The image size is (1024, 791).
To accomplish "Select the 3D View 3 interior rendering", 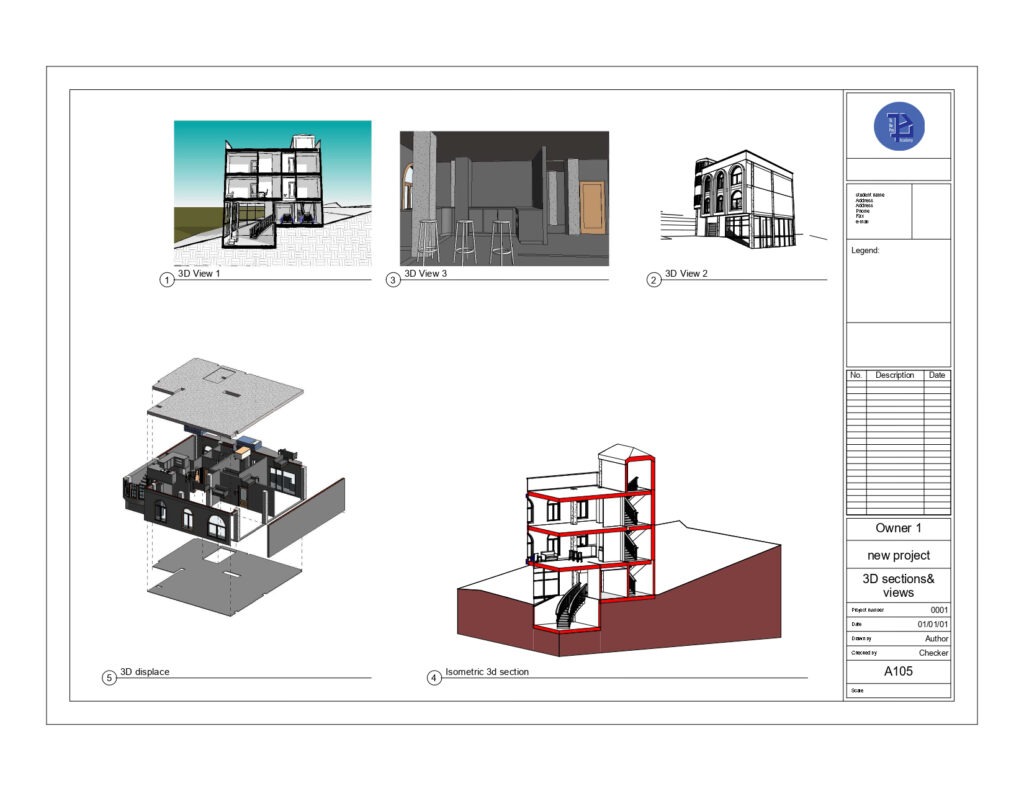I will pos(504,198).
